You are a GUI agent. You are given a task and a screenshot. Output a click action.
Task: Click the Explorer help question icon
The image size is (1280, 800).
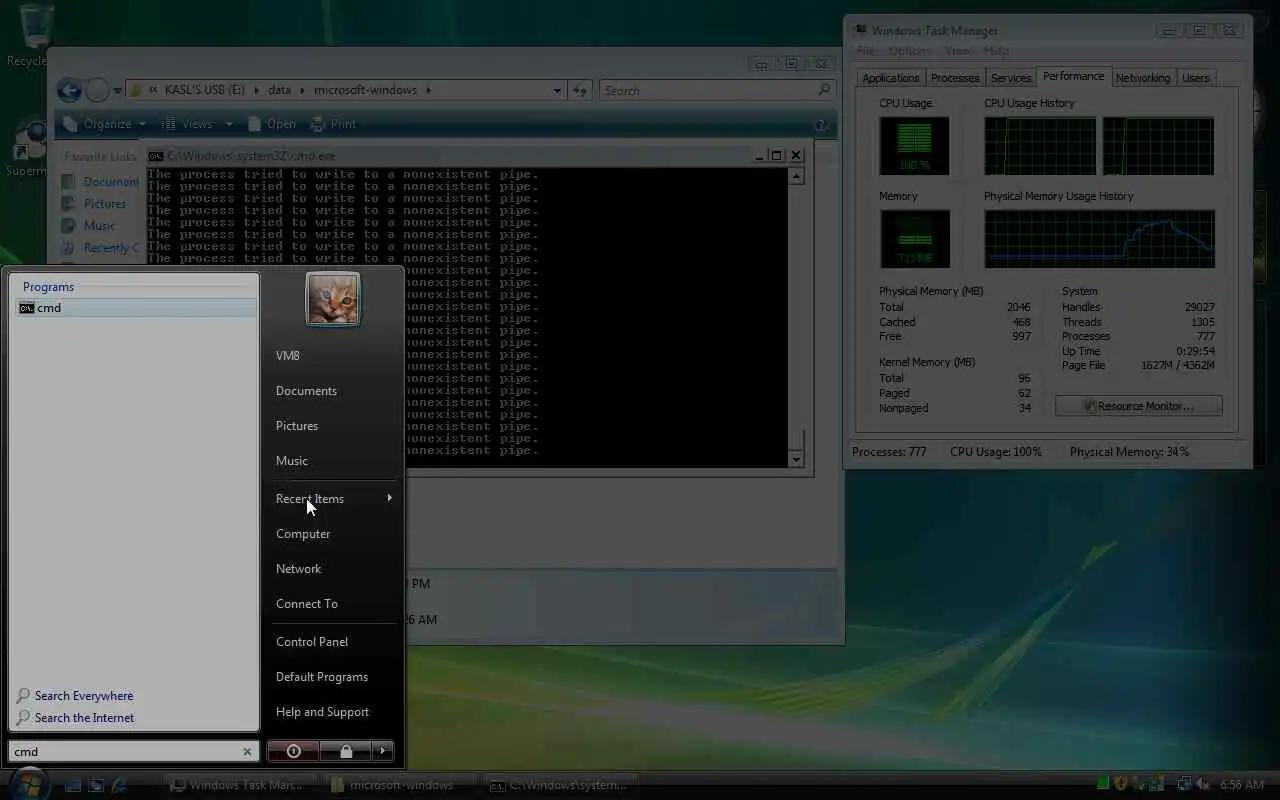pyautogui.click(x=821, y=125)
